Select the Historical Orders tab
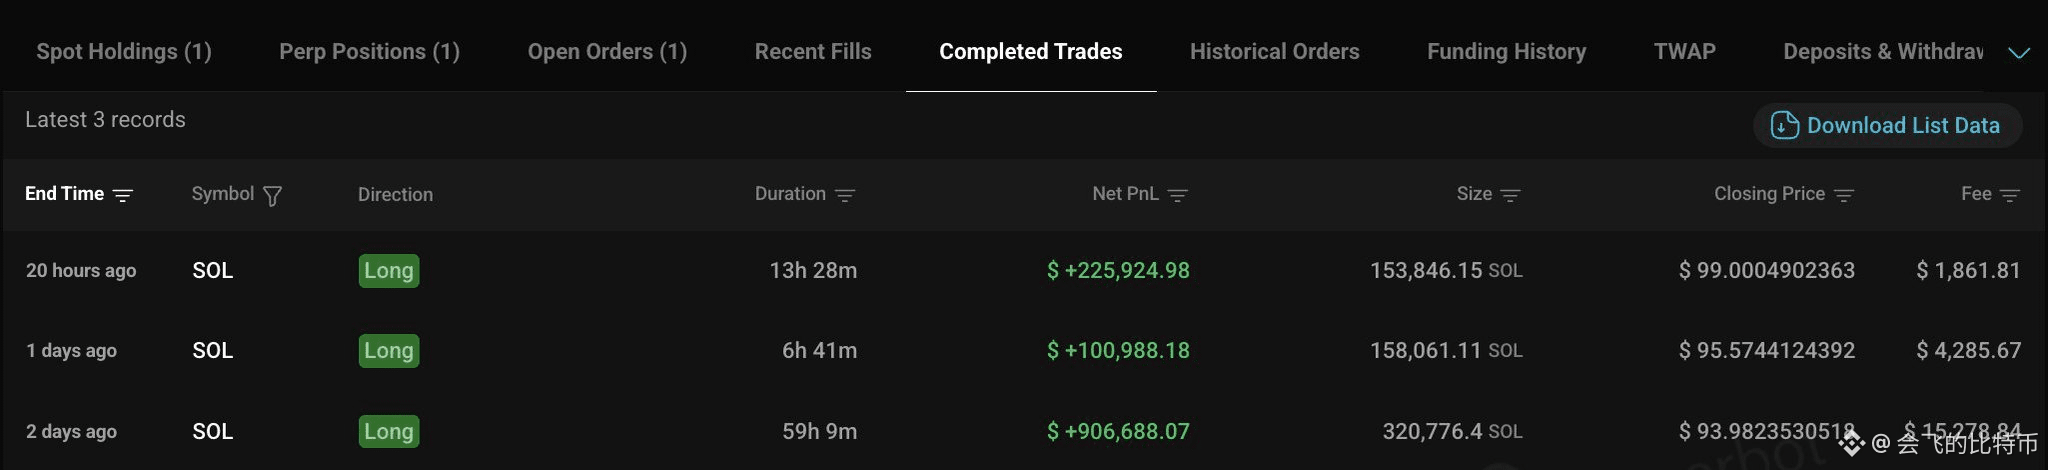2048x470 pixels. point(1274,52)
